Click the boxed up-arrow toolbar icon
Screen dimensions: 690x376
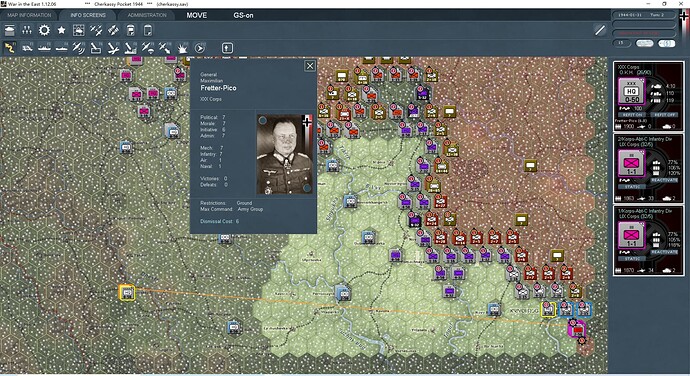[x=227, y=48]
